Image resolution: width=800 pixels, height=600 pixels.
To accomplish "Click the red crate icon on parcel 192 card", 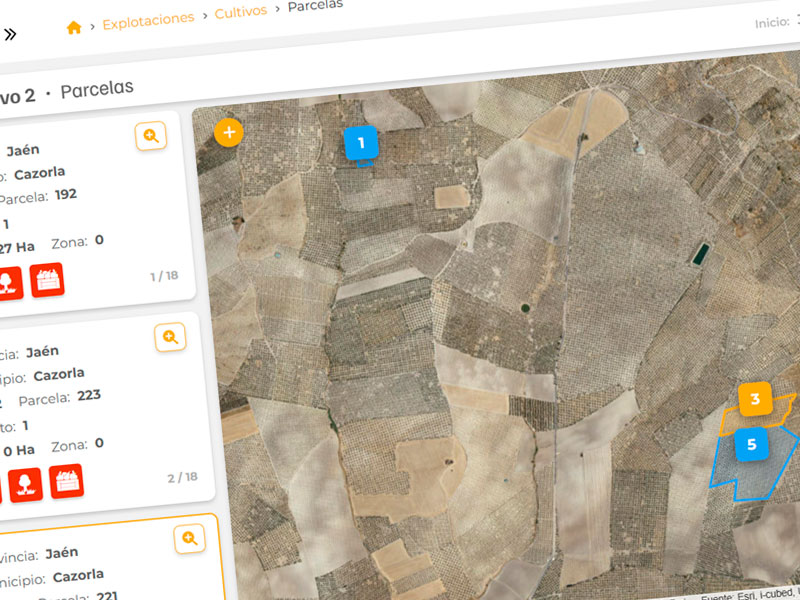I will (46, 280).
